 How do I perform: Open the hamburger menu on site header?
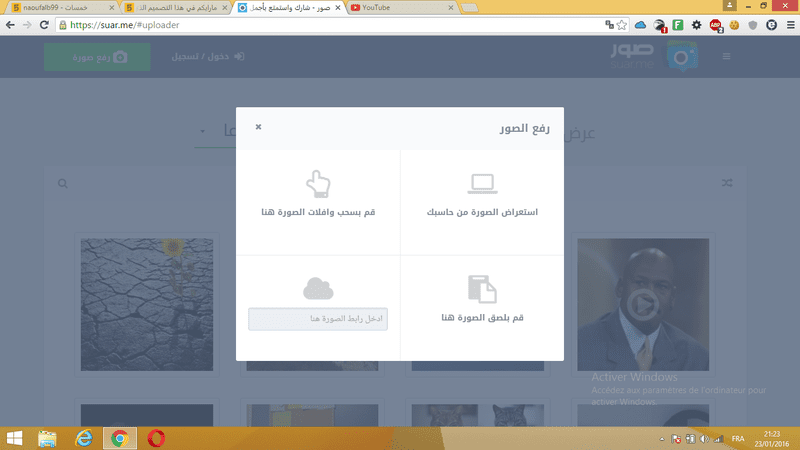[727, 57]
